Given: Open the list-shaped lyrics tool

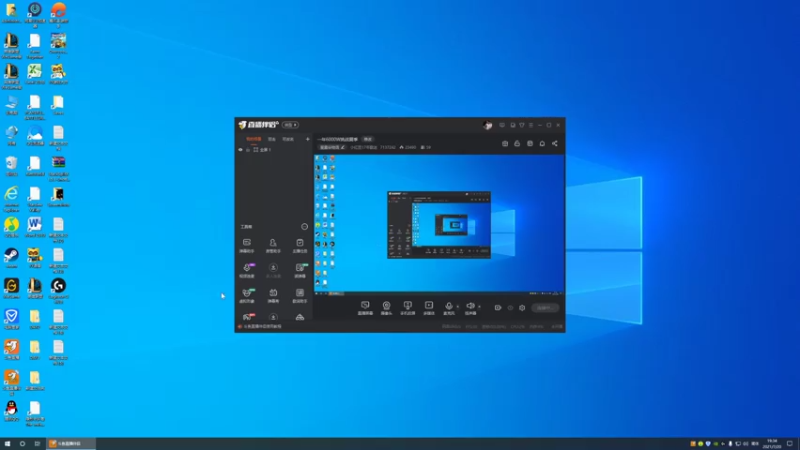Looking at the screenshot, I should (x=299, y=295).
